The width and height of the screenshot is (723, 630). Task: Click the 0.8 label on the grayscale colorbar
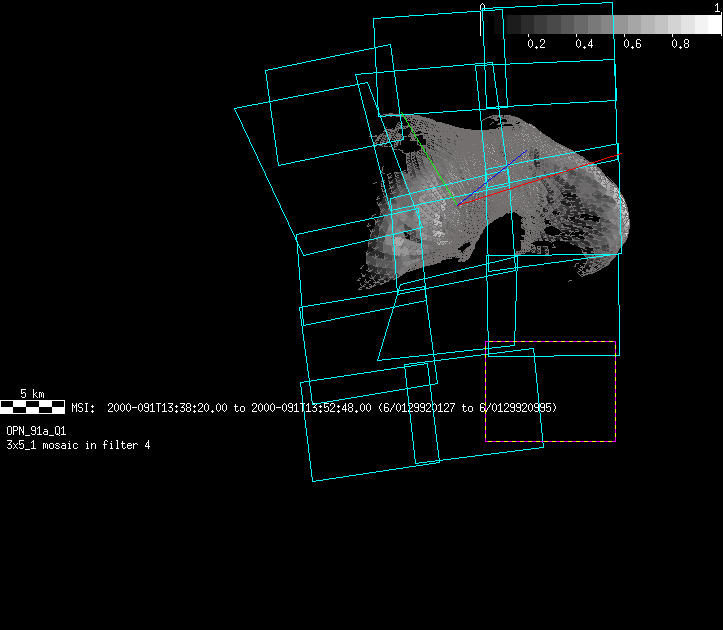[x=680, y=44]
